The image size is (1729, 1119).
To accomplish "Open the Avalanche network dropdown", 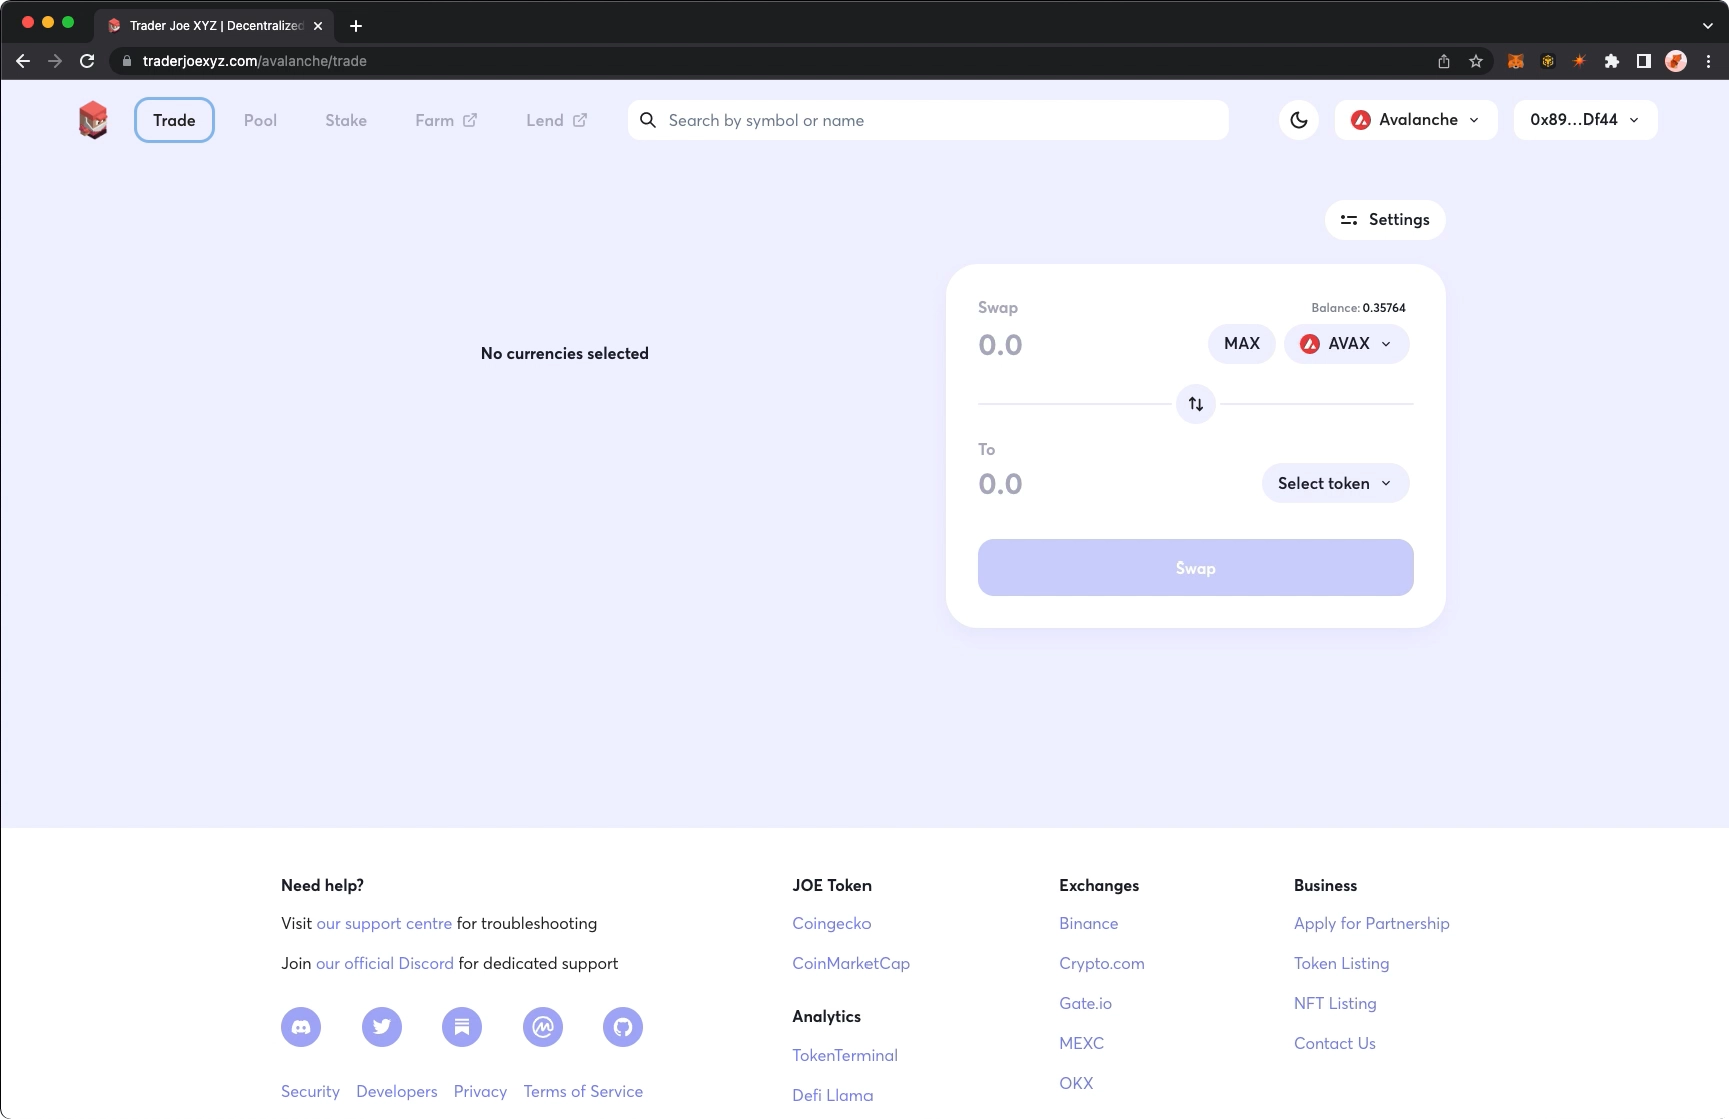I will 1416,120.
